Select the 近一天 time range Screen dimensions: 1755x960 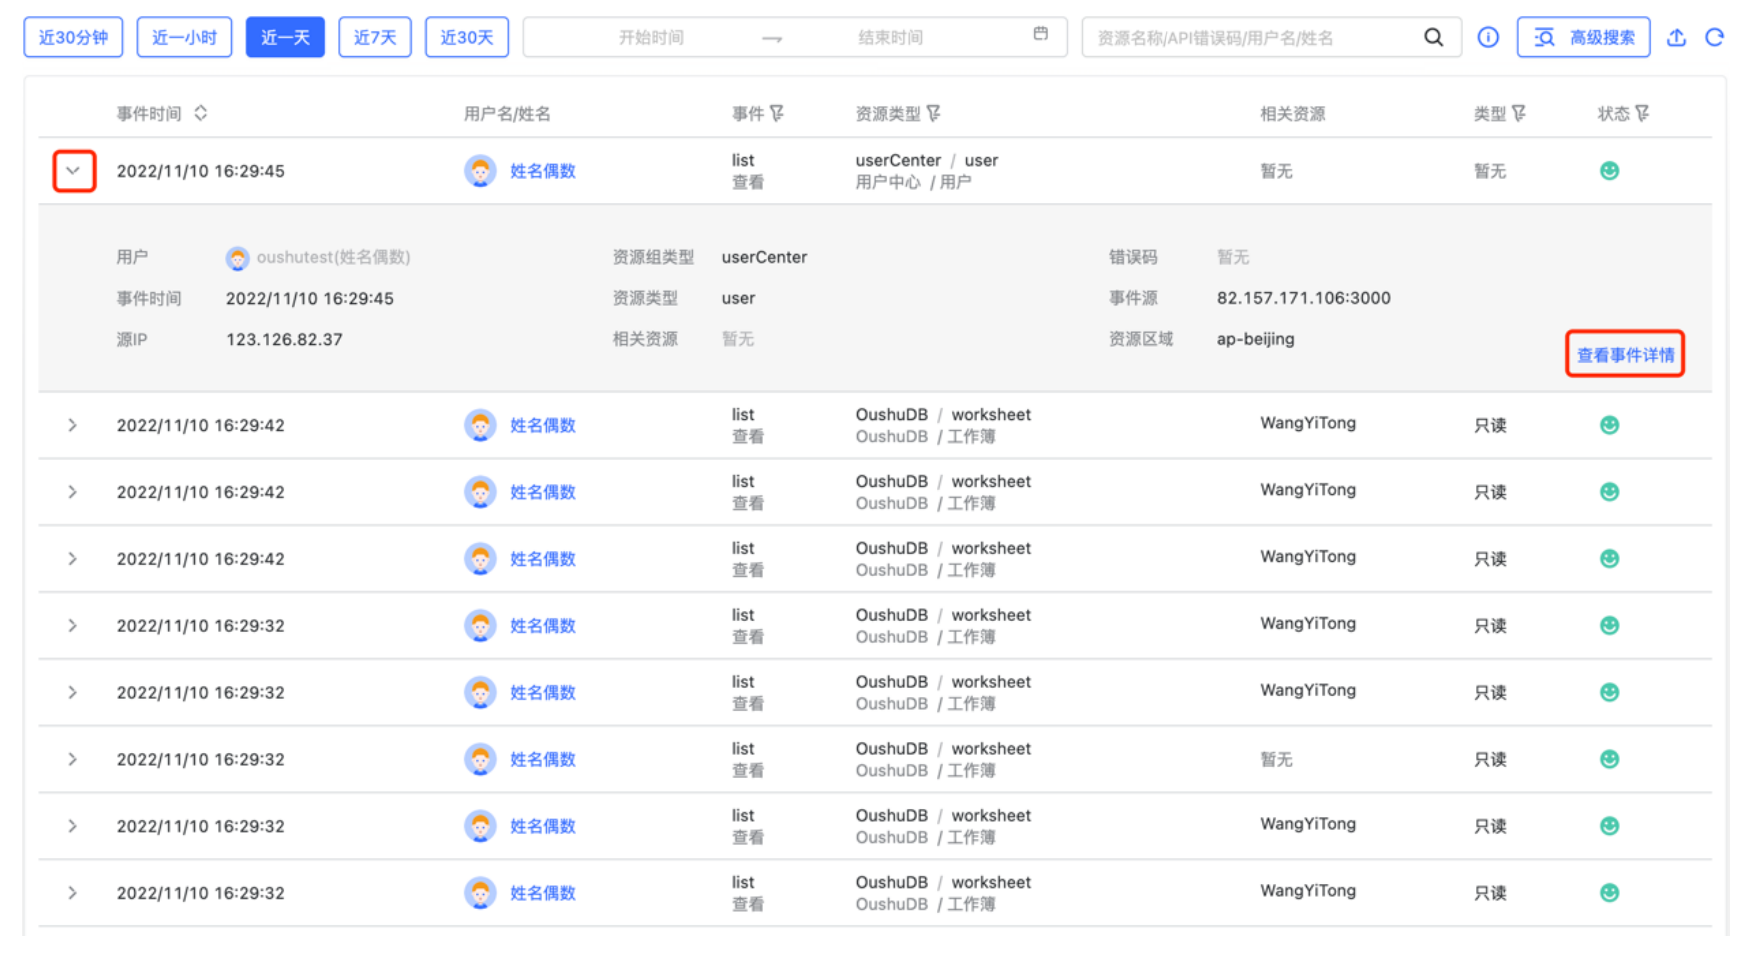tap(285, 38)
